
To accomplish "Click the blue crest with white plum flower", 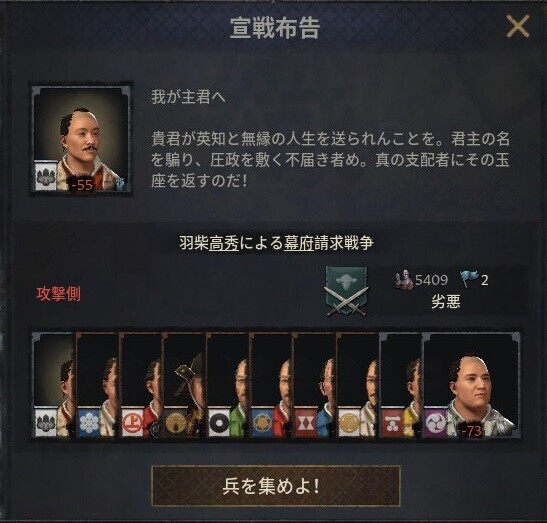I will [x=89, y=422].
